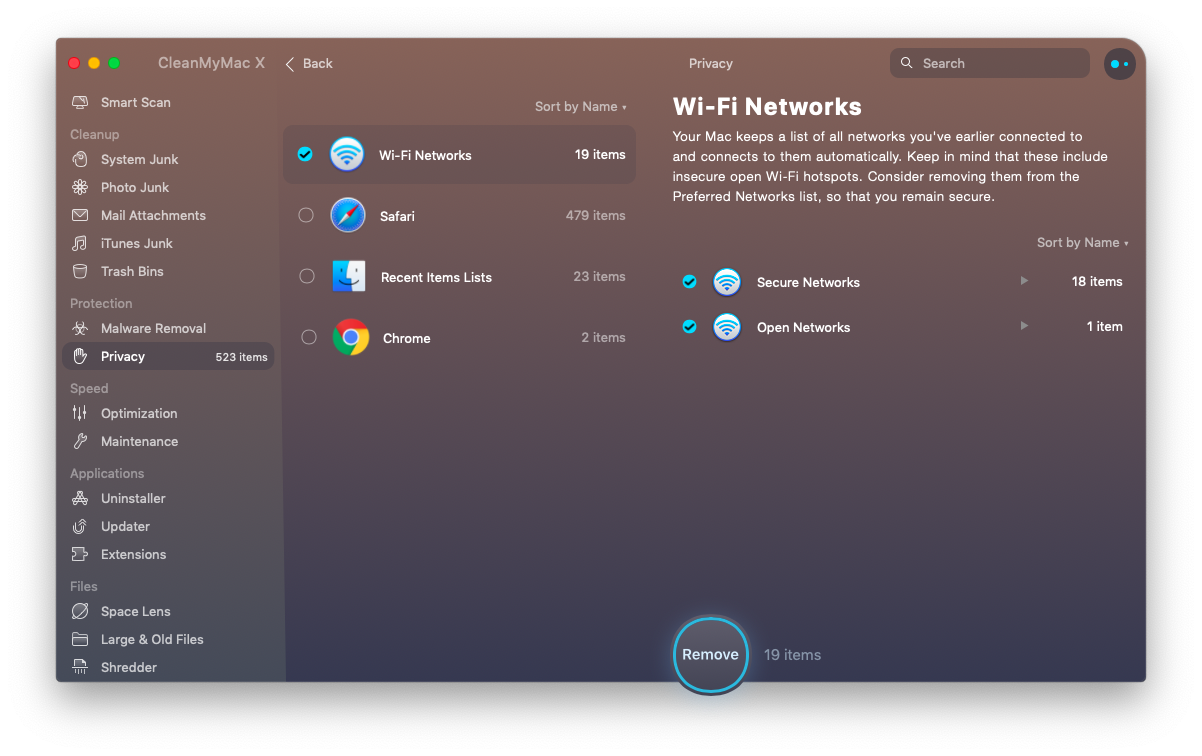Screen dimensions: 1202x756
Task: Click the 523 items badge on Privacy
Action: (x=242, y=357)
